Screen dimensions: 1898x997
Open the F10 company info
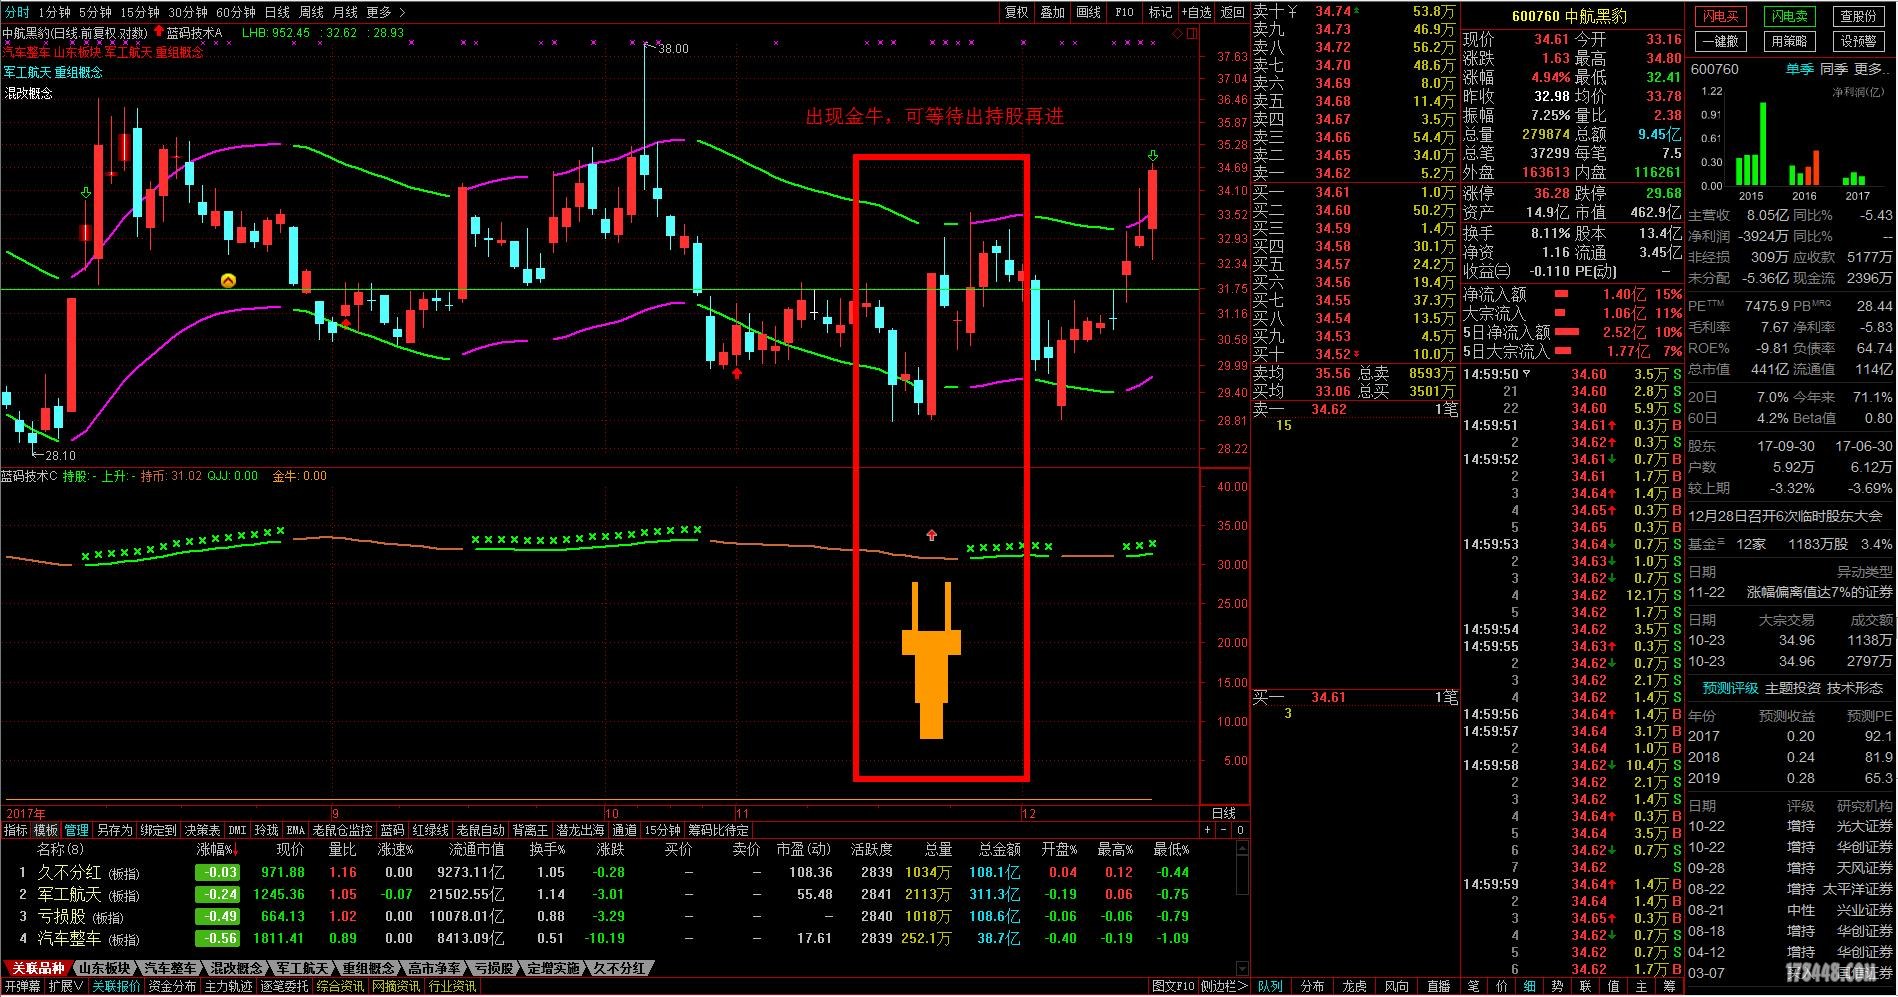pos(1124,12)
